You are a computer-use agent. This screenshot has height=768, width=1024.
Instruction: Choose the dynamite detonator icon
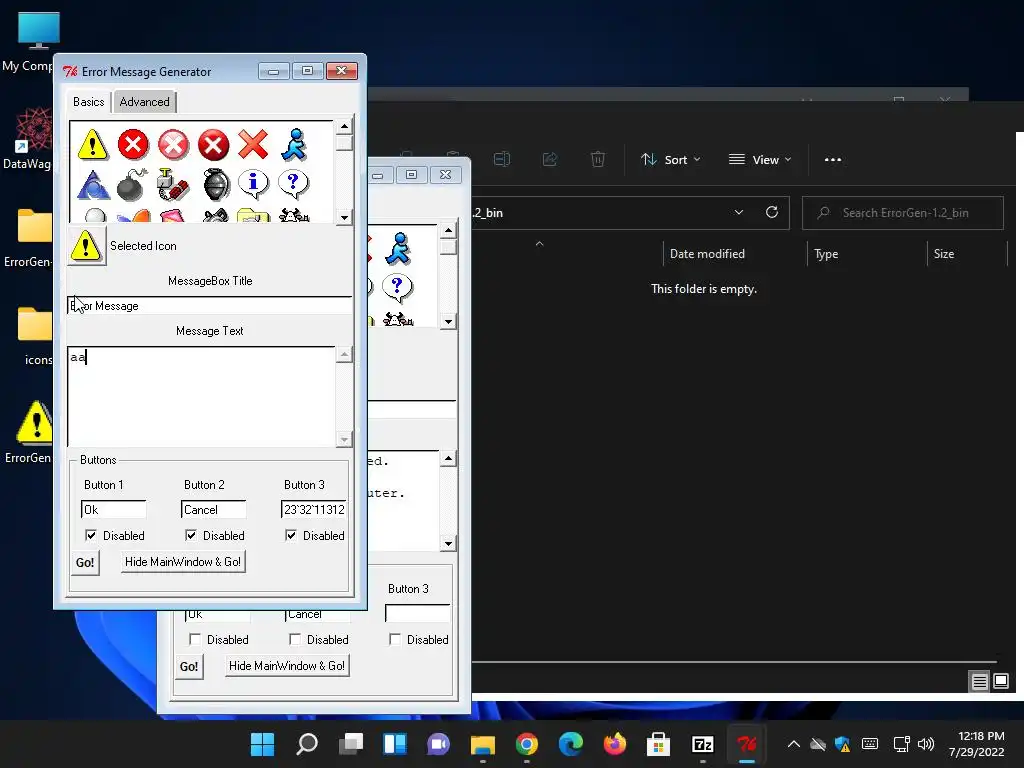coord(173,184)
